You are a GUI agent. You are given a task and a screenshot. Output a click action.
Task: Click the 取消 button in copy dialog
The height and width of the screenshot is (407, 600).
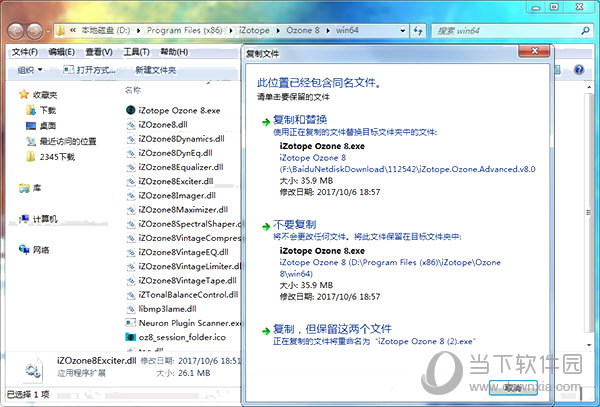[513, 388]
